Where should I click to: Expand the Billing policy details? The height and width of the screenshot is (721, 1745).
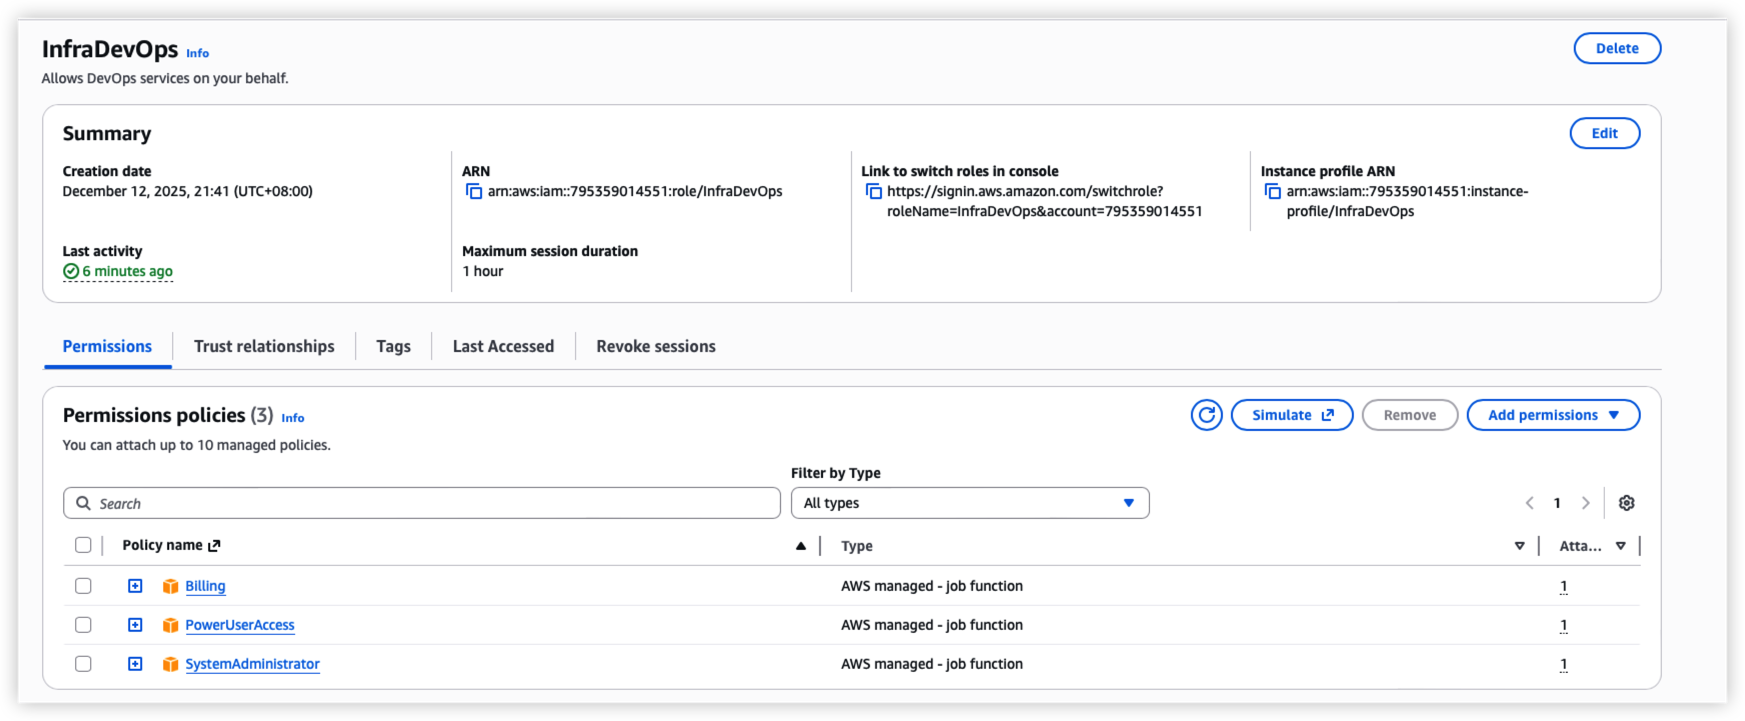click(135, 586)
